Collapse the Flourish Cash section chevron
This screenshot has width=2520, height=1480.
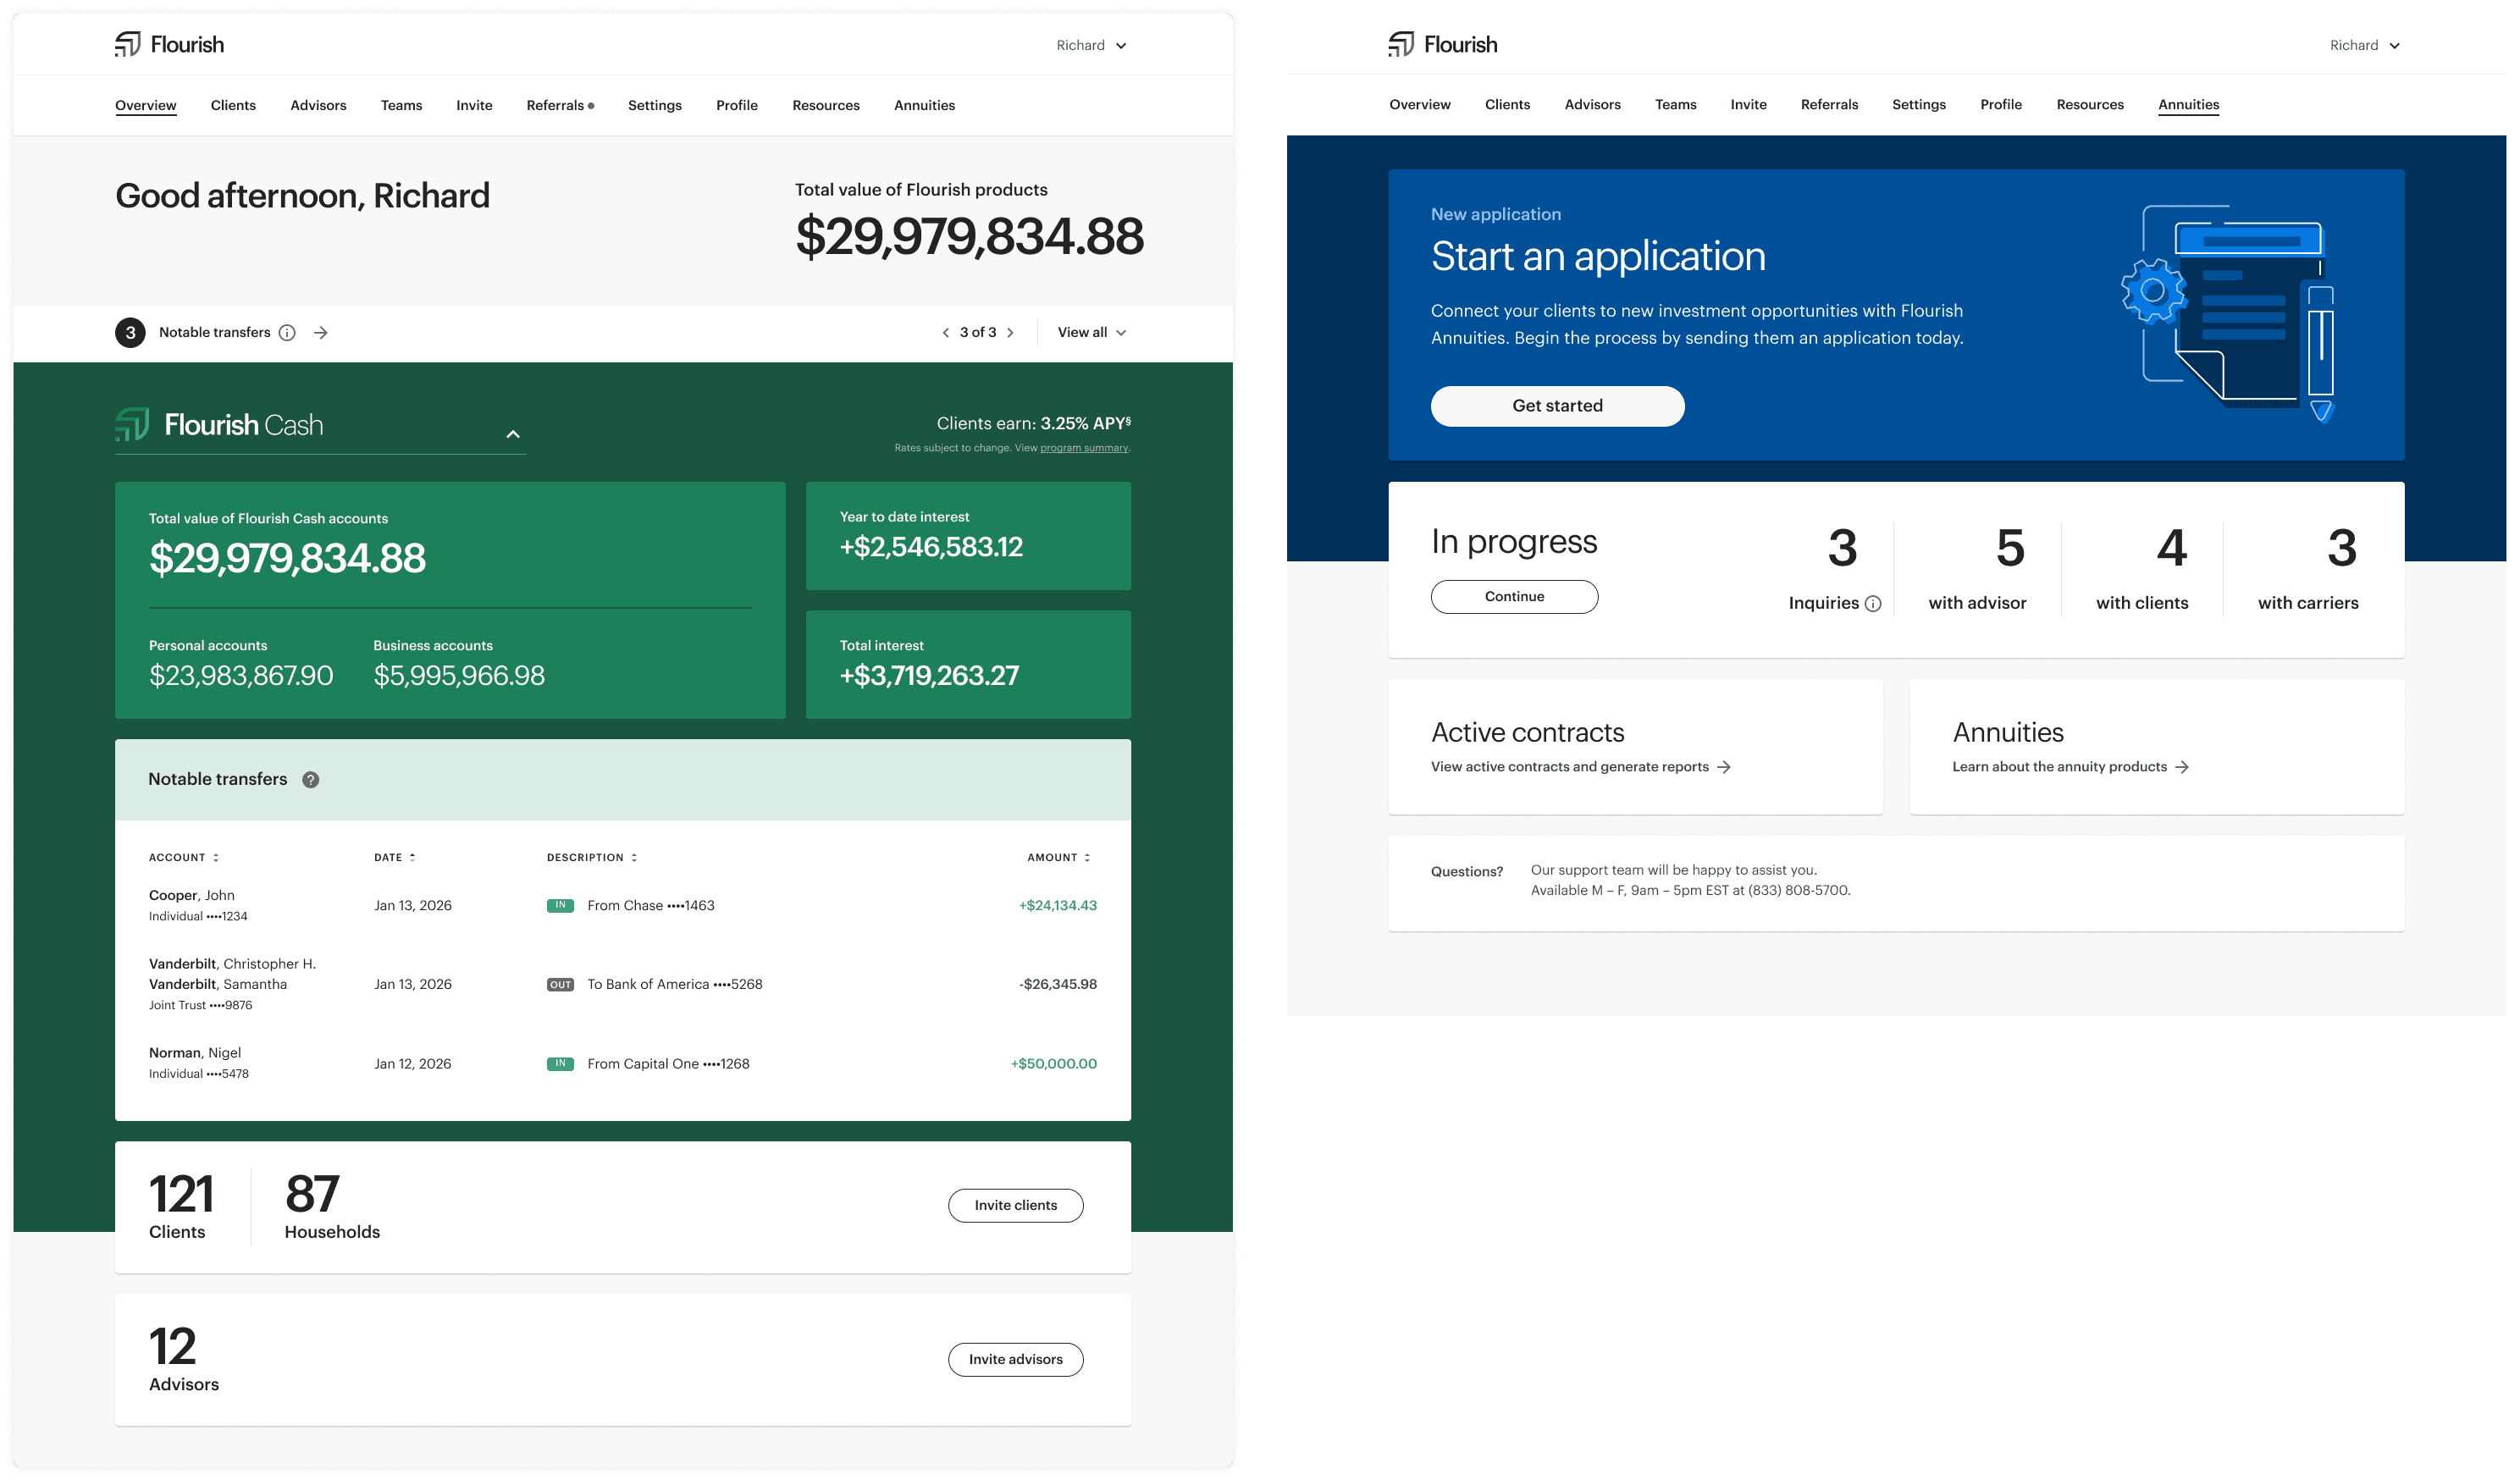(513, 434)
